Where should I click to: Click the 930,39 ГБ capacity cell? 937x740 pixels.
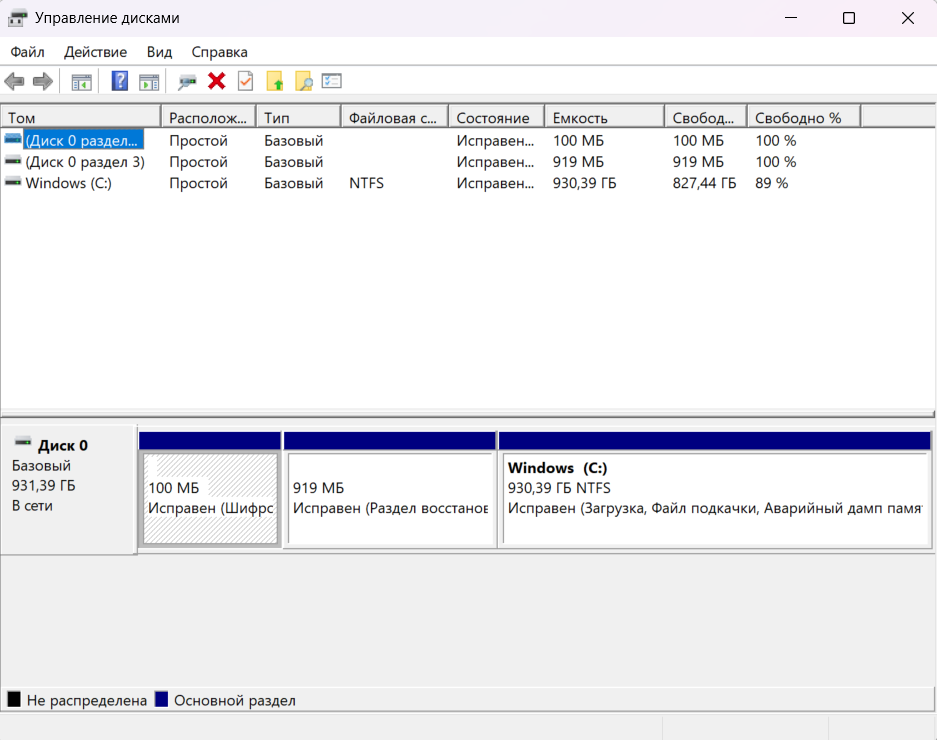point(584,183)
